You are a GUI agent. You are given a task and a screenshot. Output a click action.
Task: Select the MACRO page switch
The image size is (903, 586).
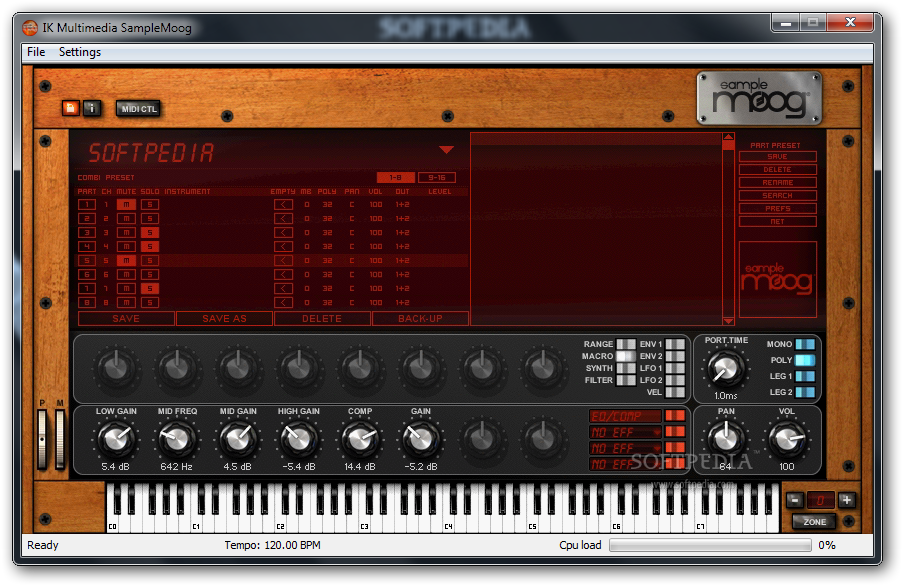point(626,356)
